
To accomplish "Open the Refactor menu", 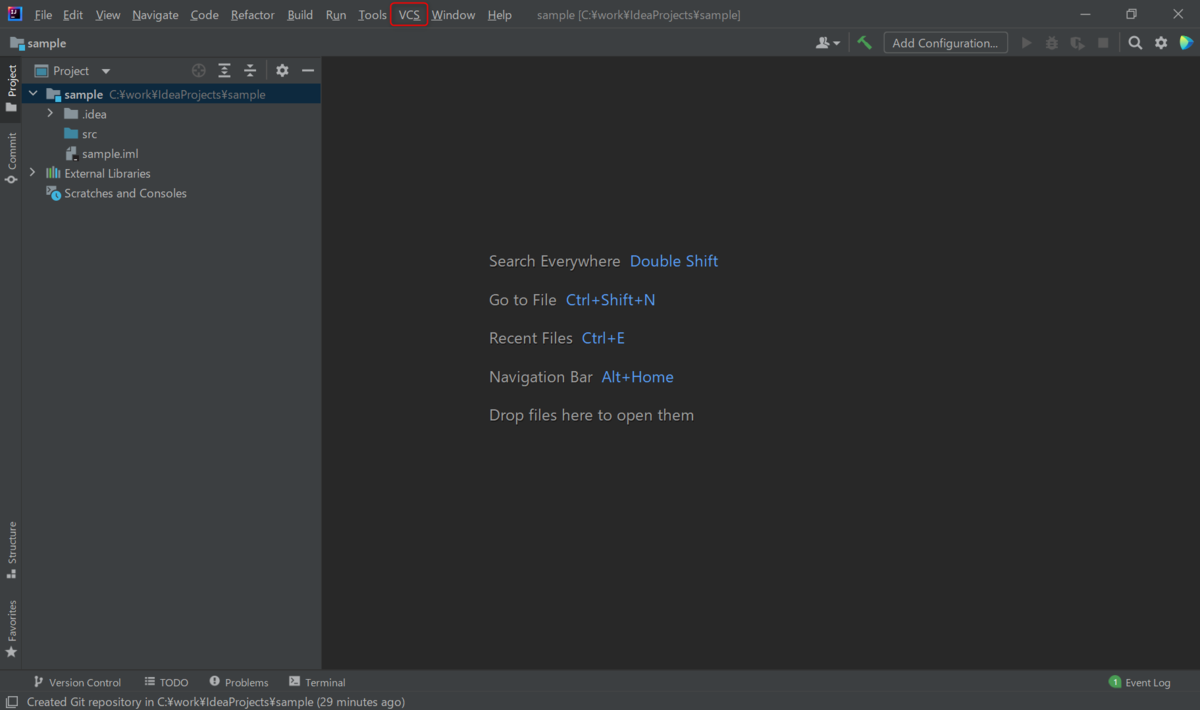I will (x=252, y=15).
